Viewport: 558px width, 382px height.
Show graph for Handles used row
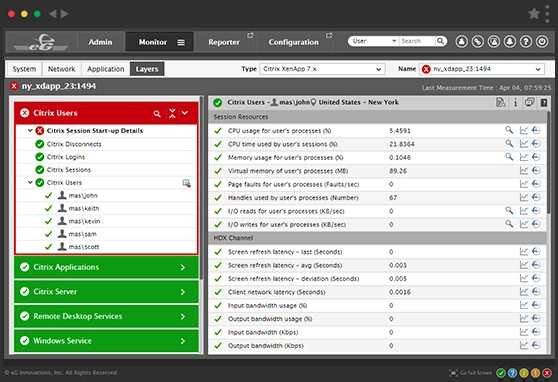[x=523, y=197]
